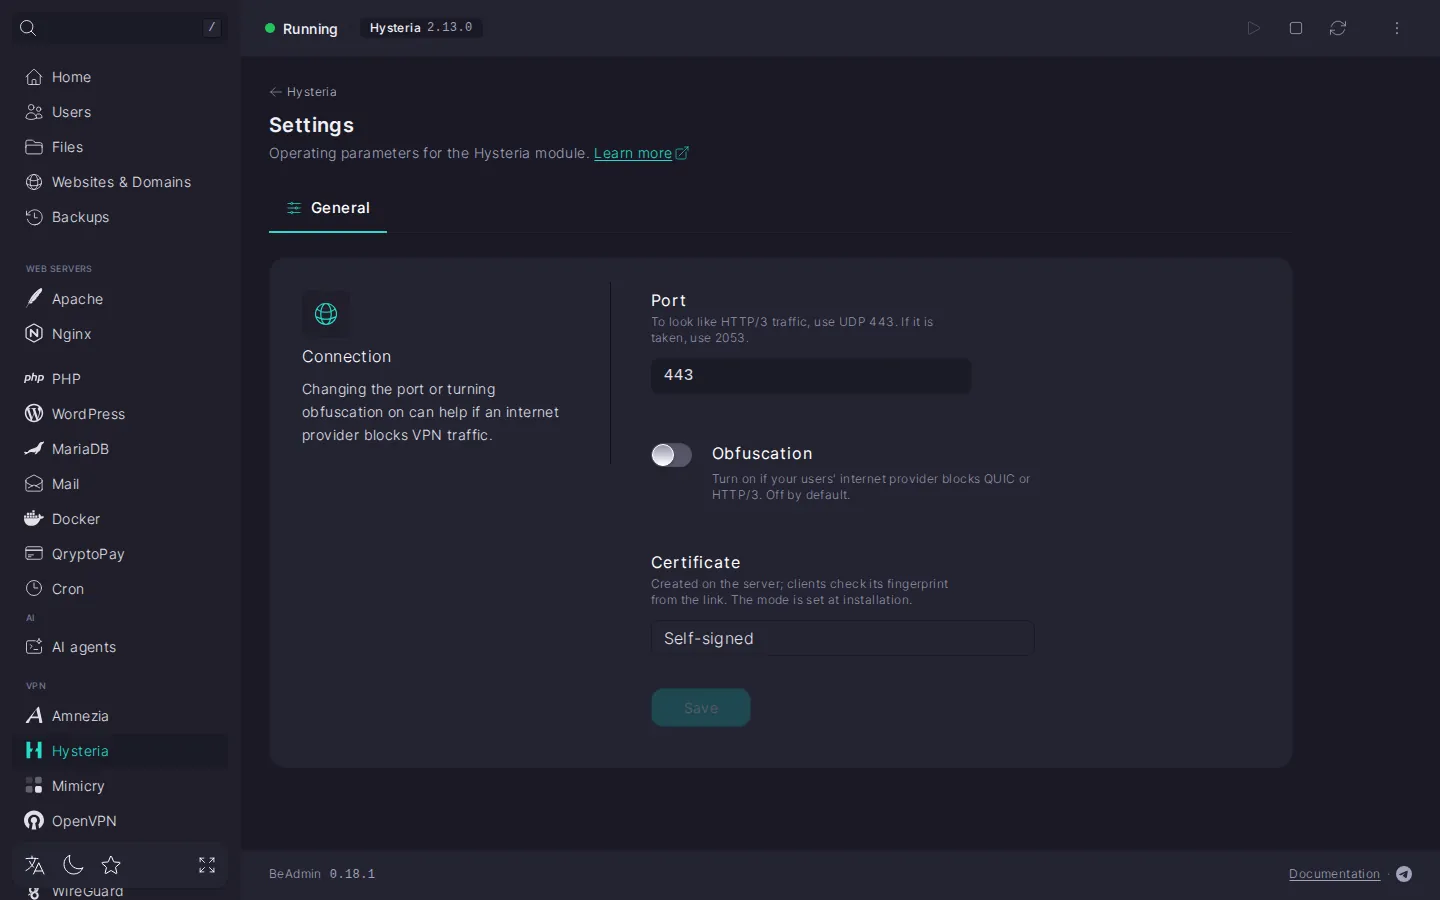Open Mail page
This screenshot has width=1440, height=900.
coord(120,484)
